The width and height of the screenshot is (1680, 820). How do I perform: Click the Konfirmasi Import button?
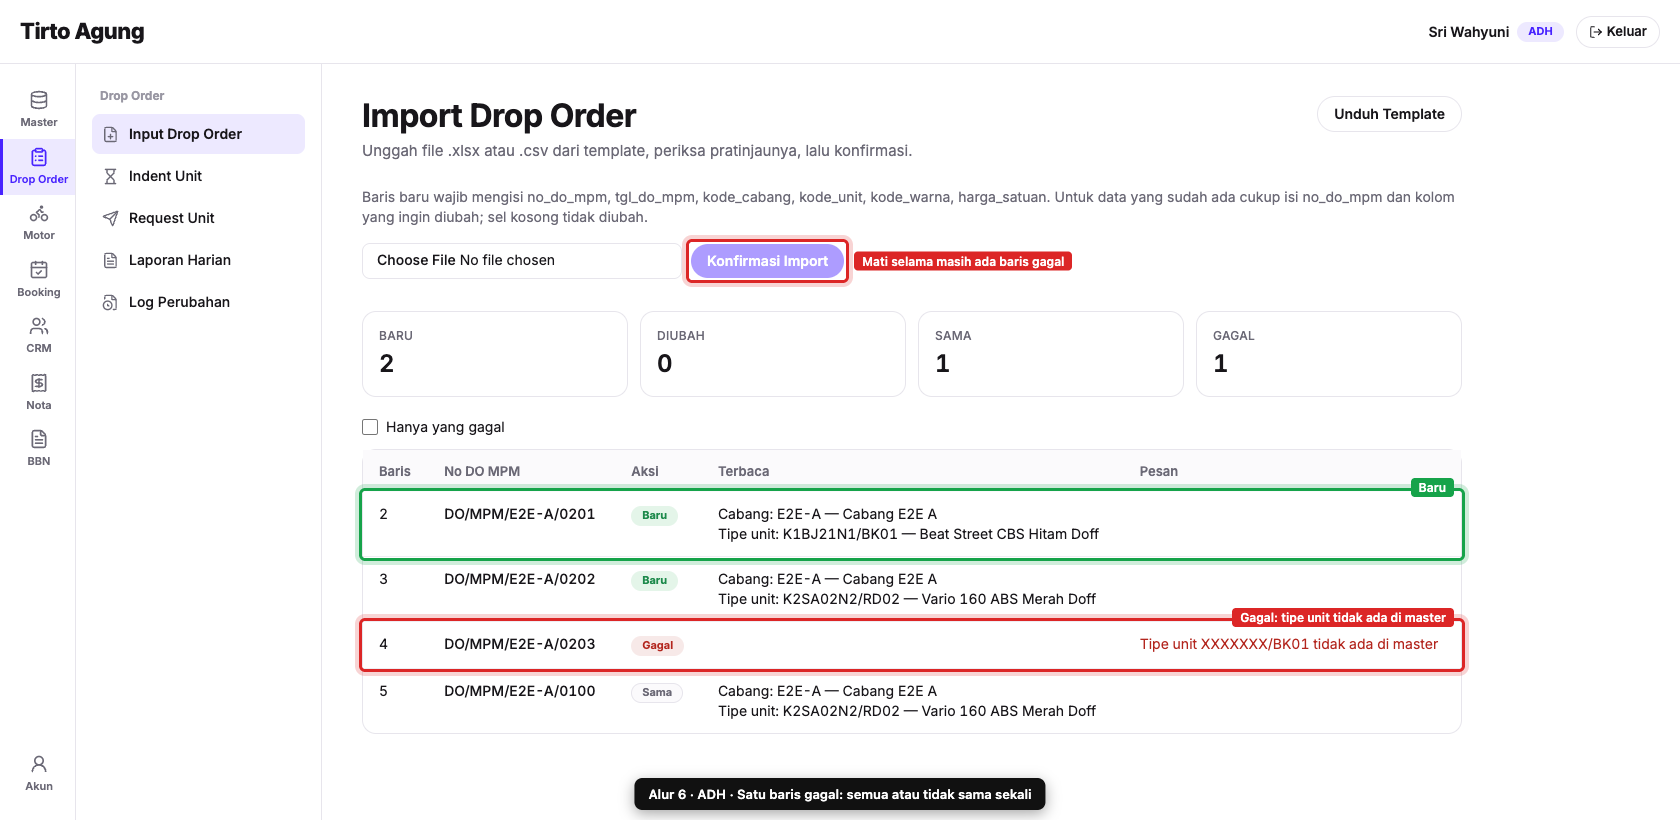767,261
